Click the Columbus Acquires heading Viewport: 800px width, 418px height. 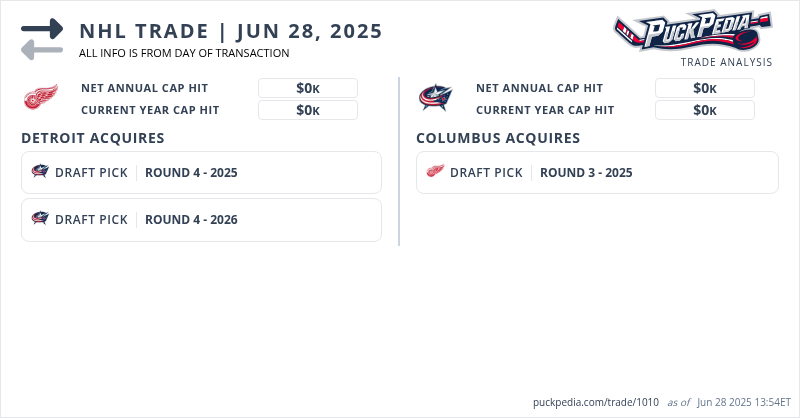point(498,138)
